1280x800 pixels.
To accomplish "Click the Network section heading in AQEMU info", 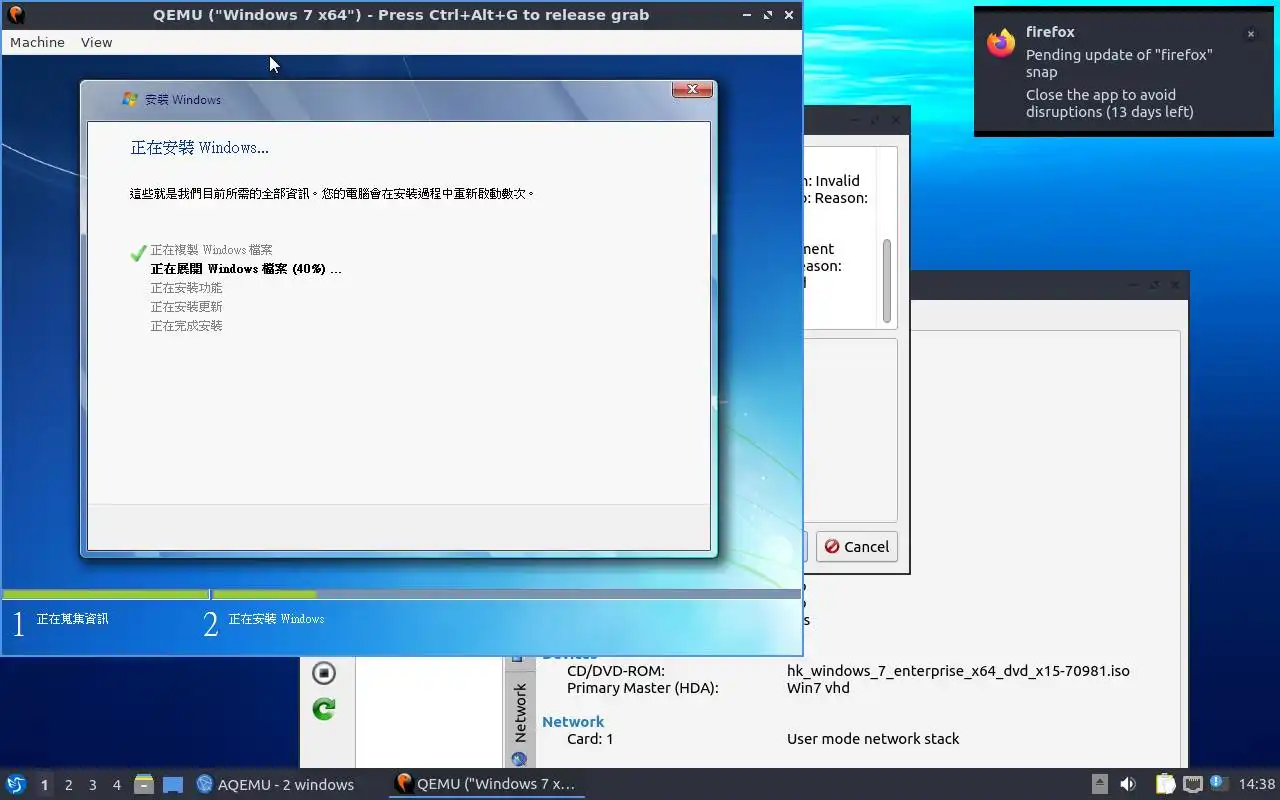I will point(573,721).
